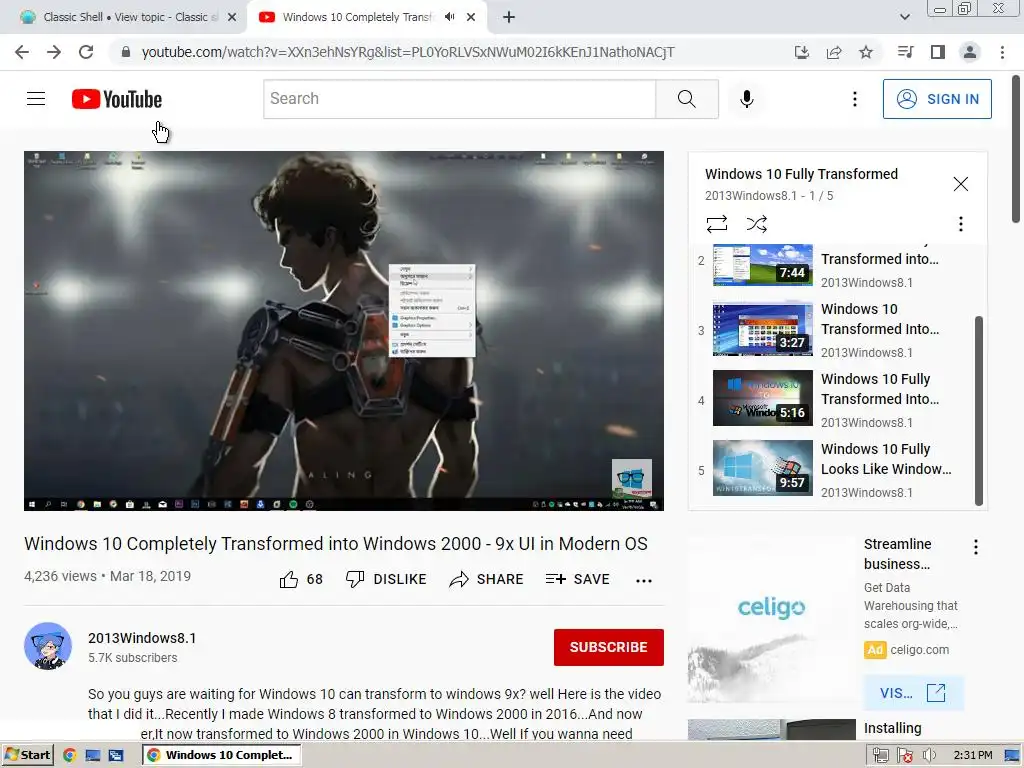
Task: Open the Windows 10 Complet... taskbar button
Action: (221, 755)
